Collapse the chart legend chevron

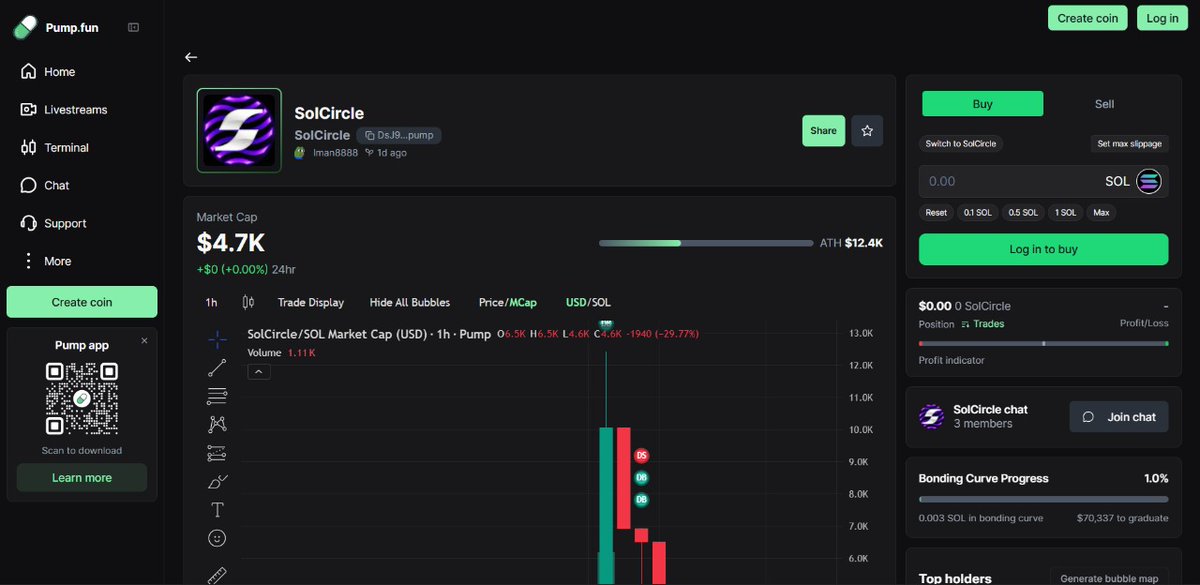pos(258,372)
